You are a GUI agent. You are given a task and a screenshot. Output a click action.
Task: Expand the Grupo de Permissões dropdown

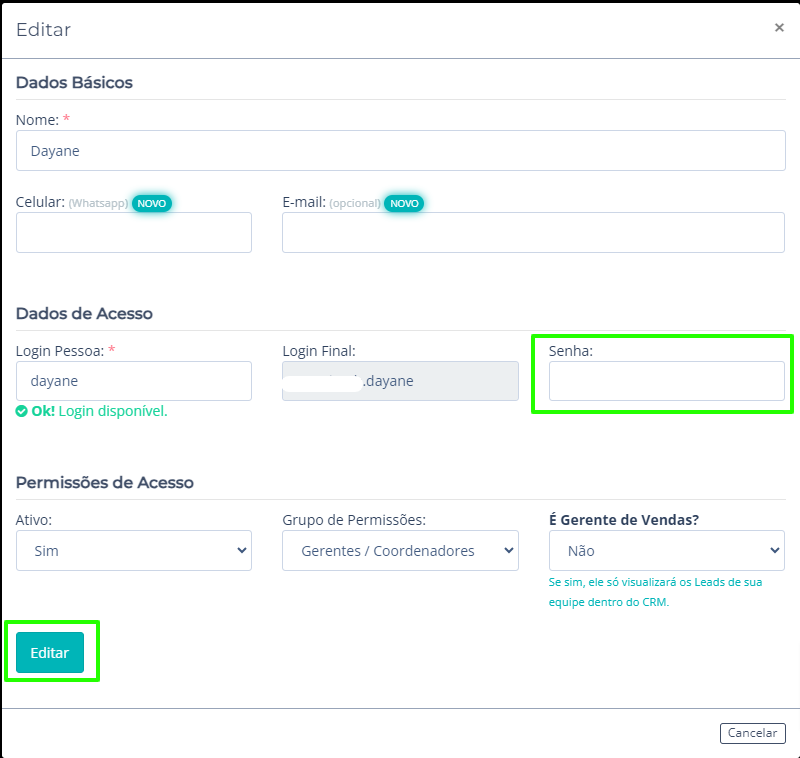(400, 550)
